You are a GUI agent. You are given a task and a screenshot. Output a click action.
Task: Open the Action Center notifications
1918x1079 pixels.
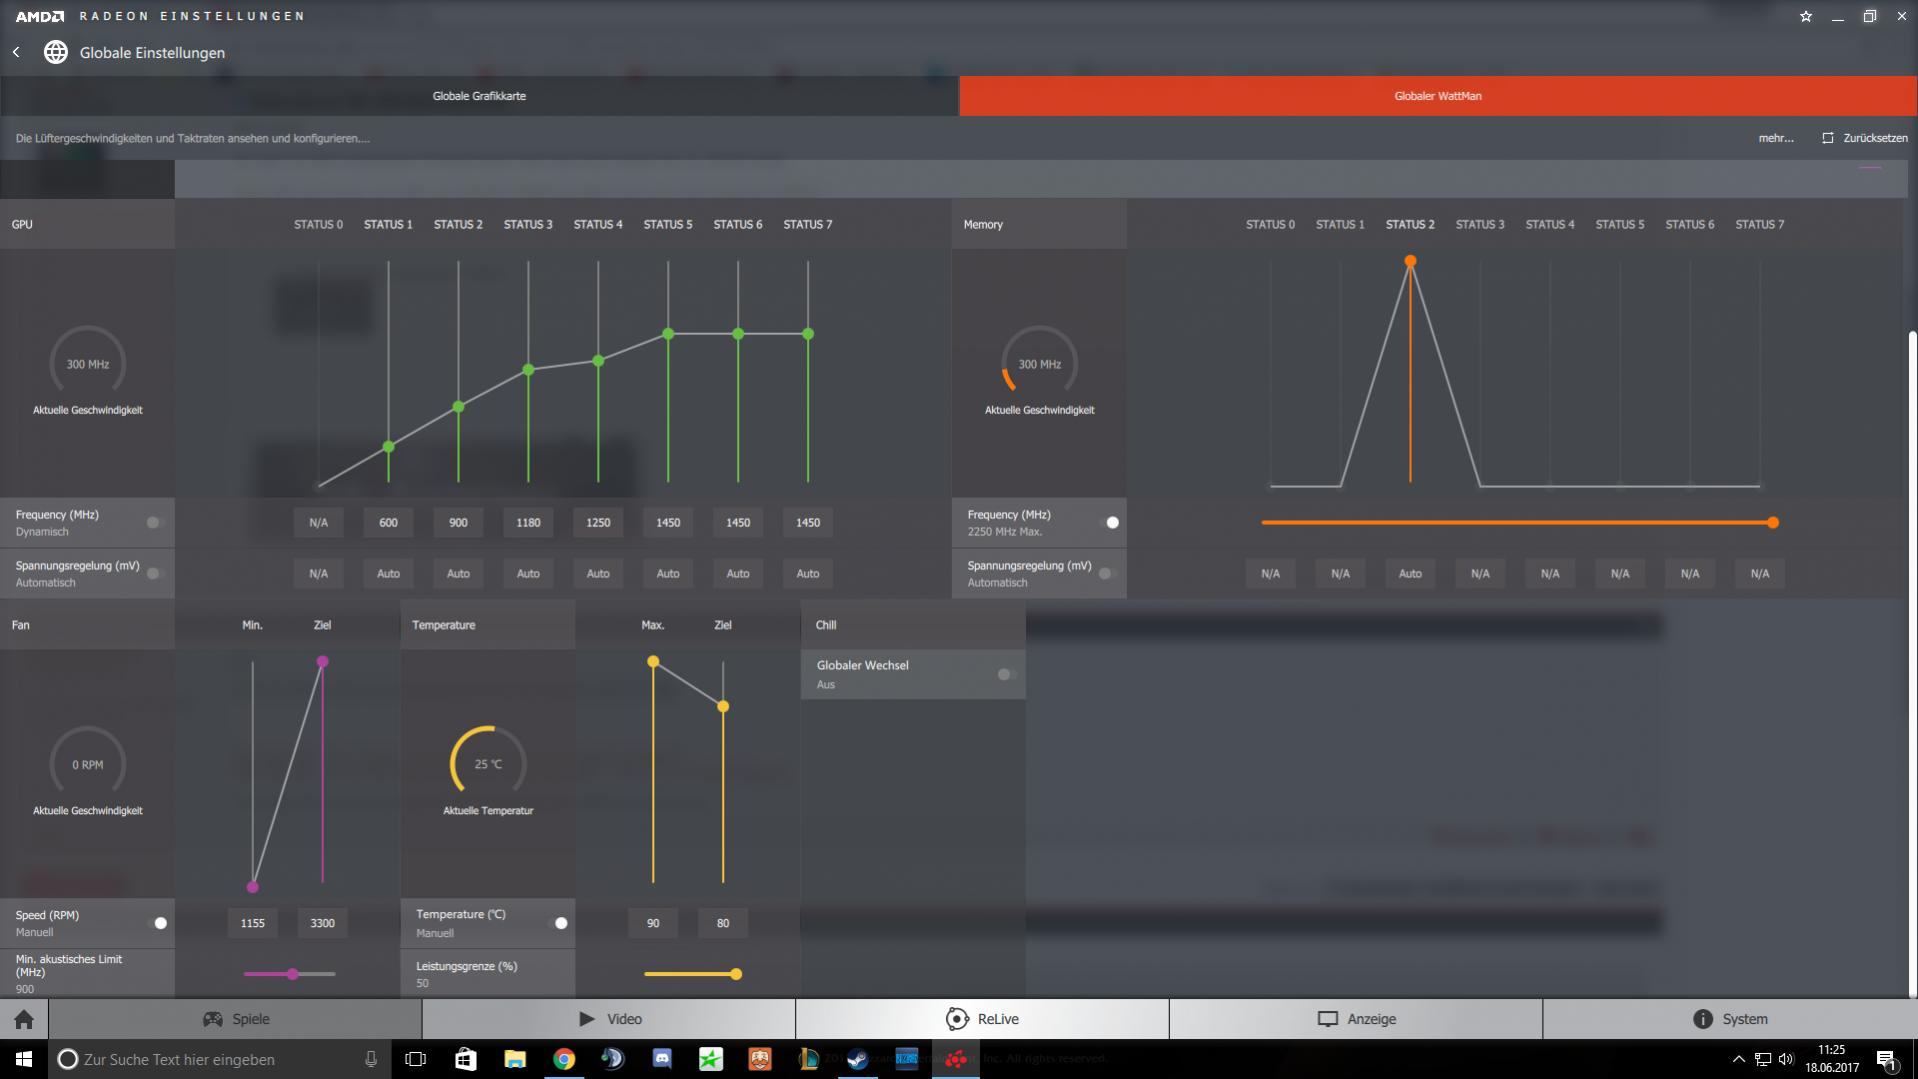click(1887, 1059)
